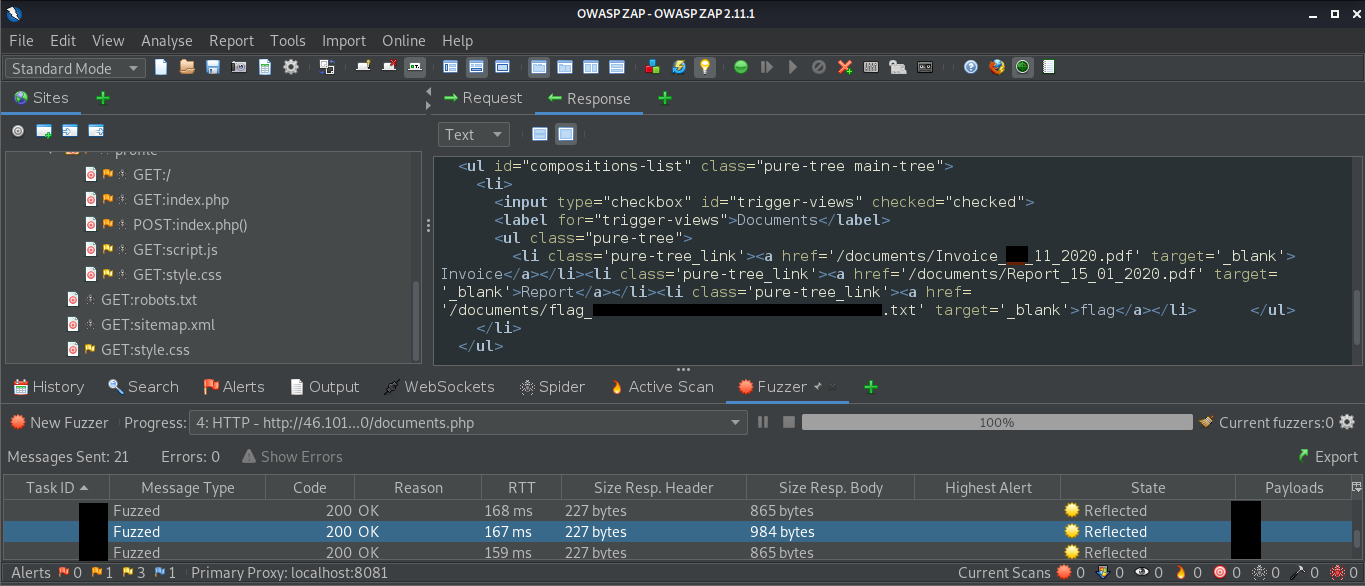Click the green radar icon in toolbar
The image size is (1365, 586).
(x=1022, y=67)
